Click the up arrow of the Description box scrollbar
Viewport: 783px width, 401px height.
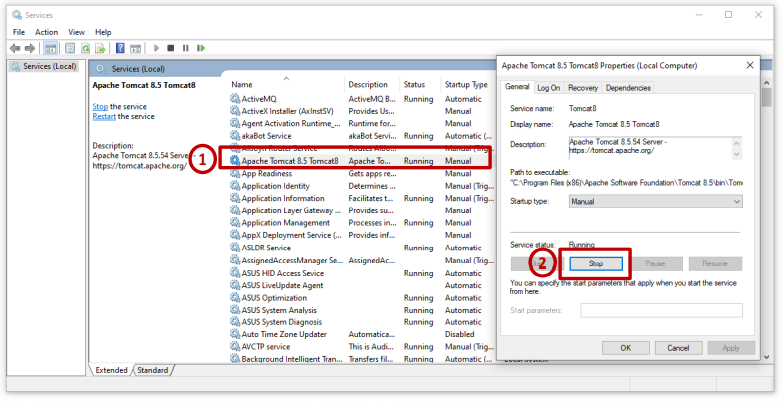click(x=737, y=143)
